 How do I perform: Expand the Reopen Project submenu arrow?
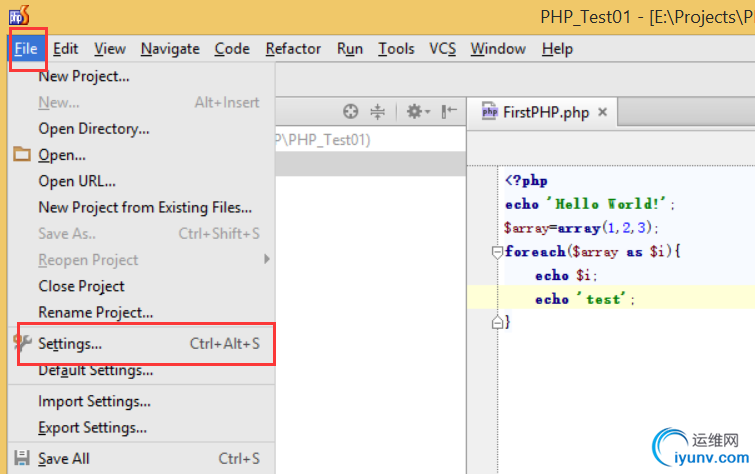click(x=267, y=259)
